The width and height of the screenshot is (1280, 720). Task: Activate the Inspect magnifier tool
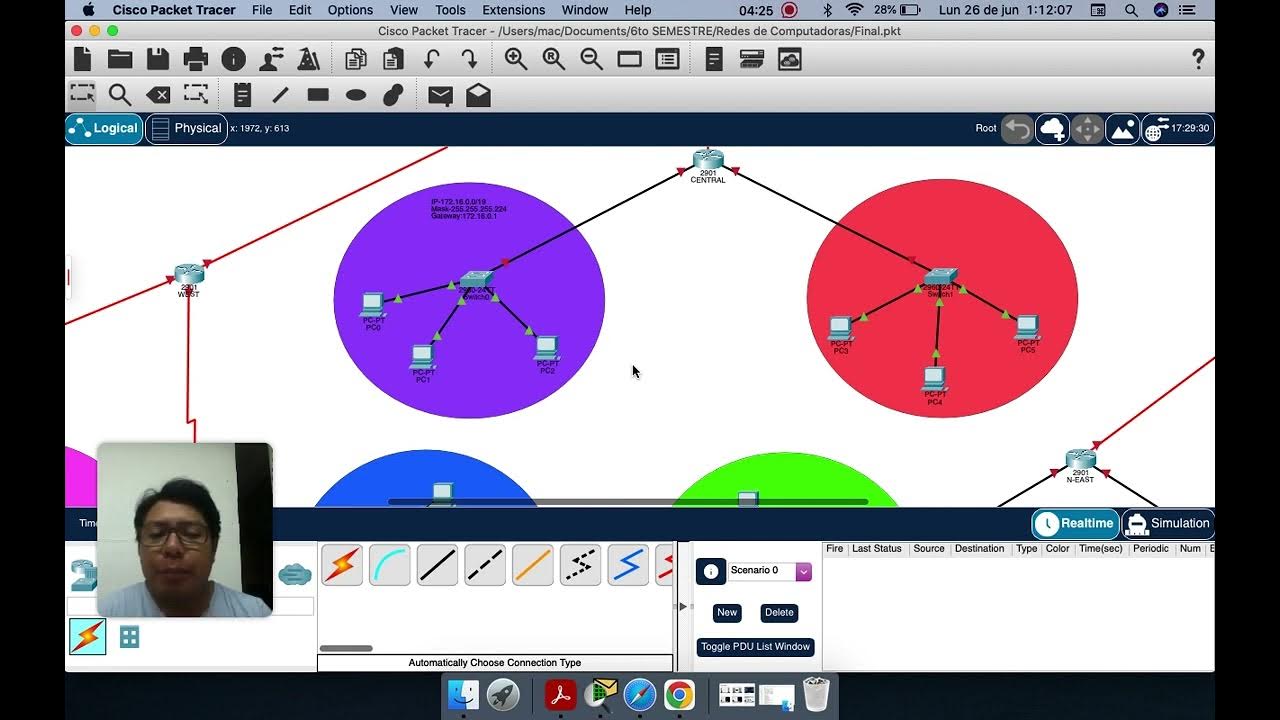tap(120, 95)
